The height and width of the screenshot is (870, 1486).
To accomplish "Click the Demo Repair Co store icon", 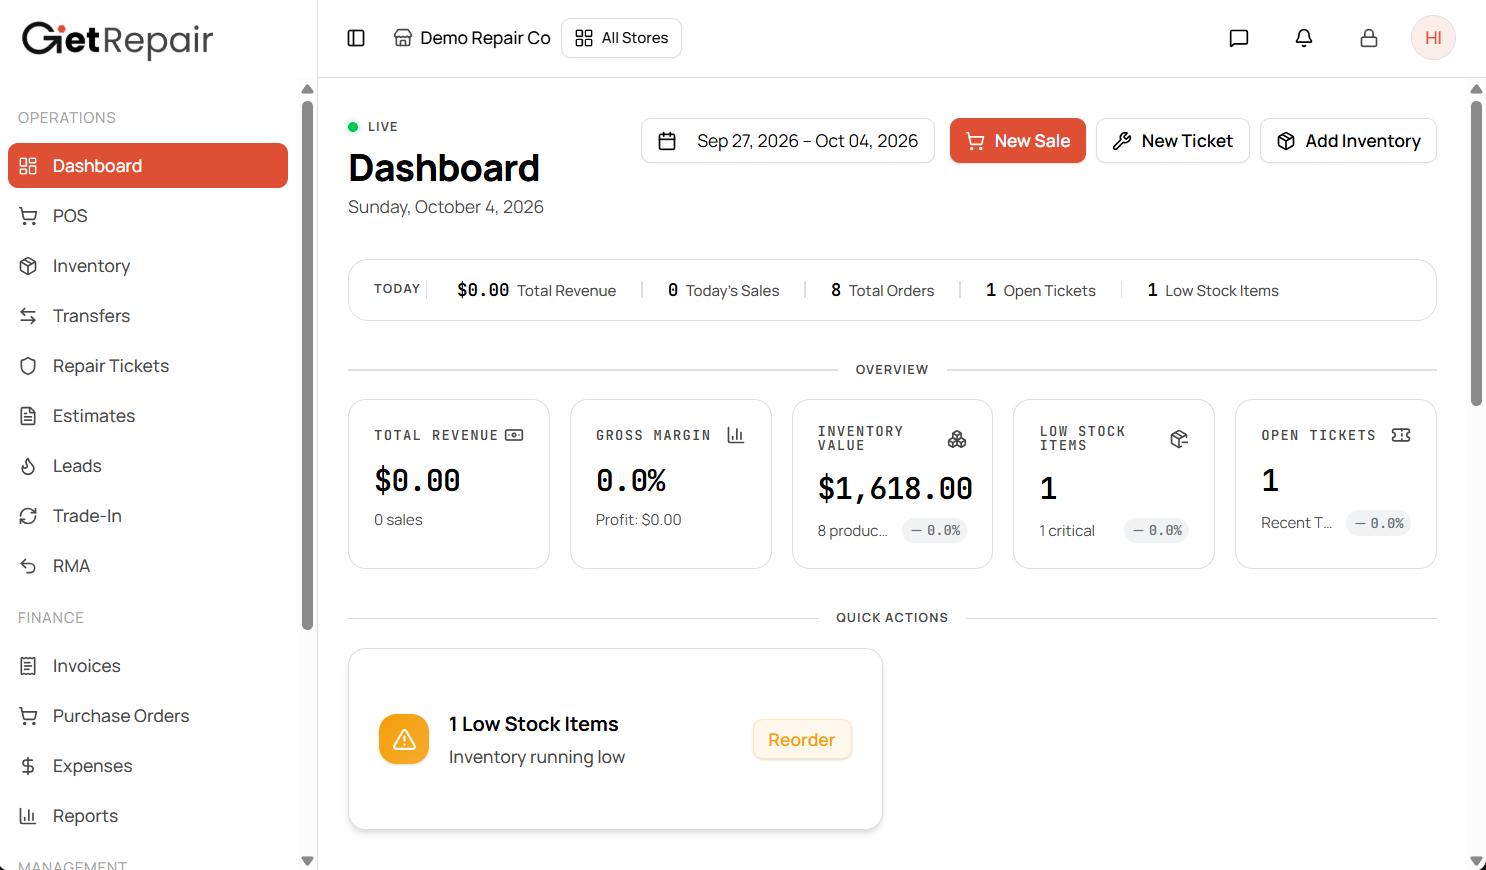I will pyautogui.click(x=403, y=38).
